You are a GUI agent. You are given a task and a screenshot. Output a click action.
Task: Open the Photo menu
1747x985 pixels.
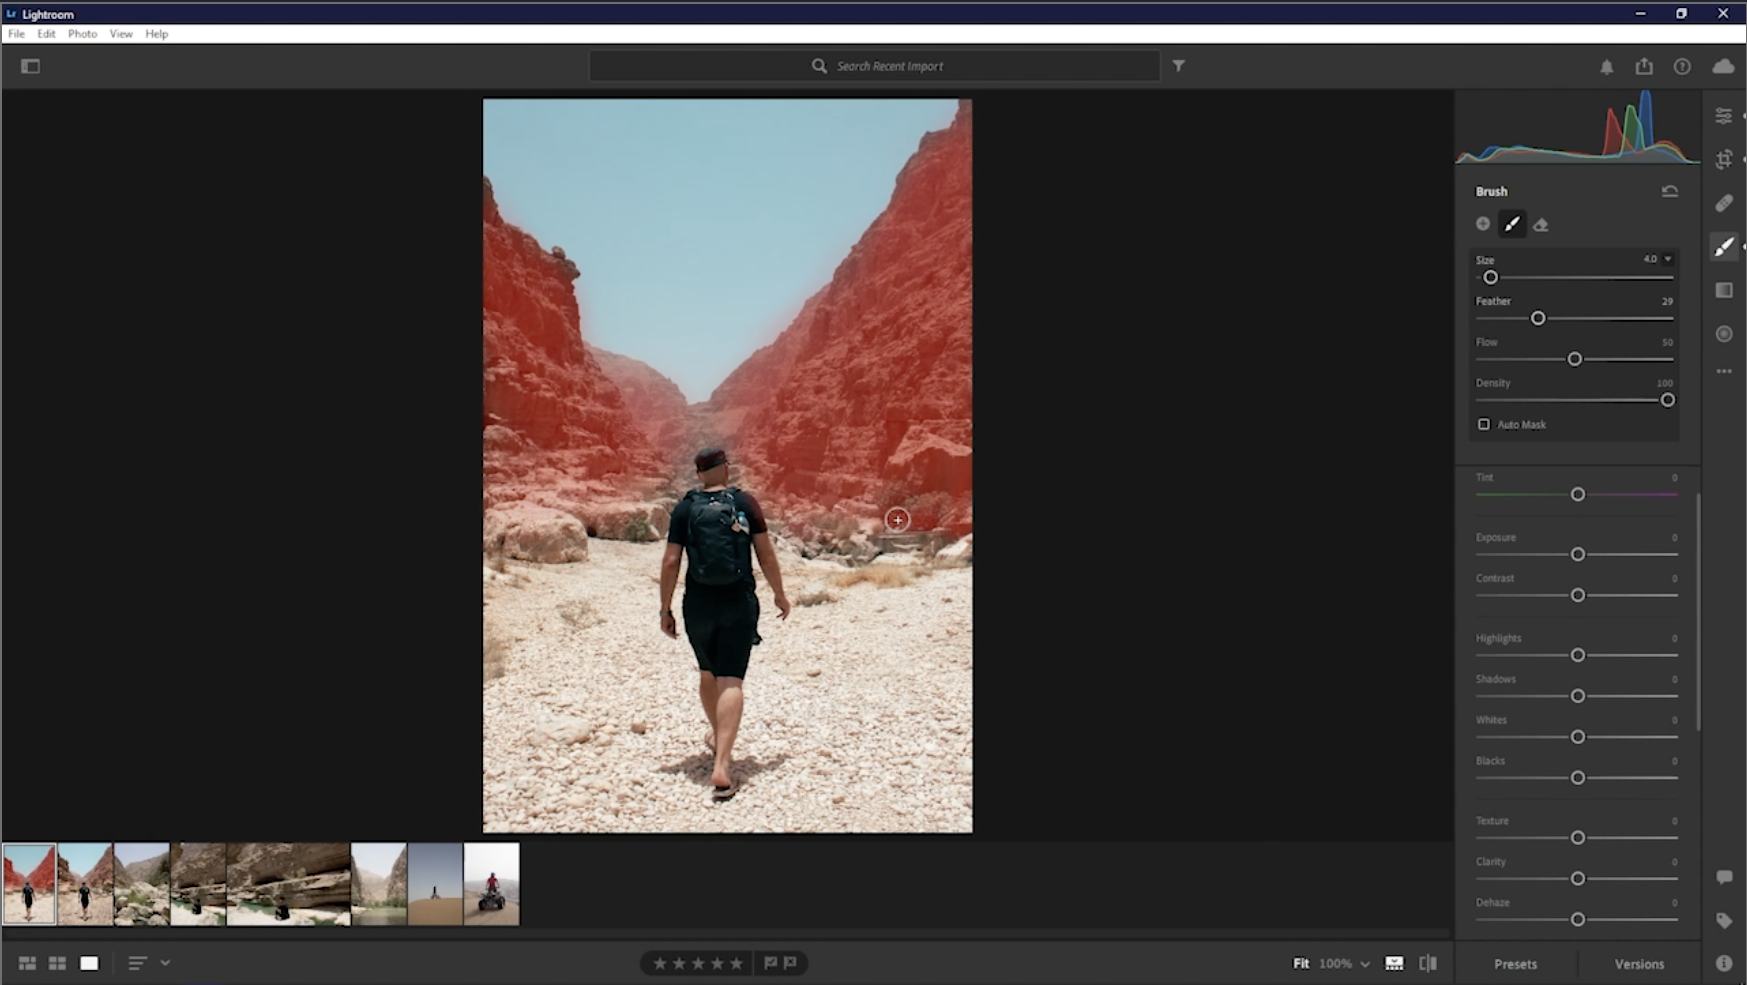pos(82,33)
